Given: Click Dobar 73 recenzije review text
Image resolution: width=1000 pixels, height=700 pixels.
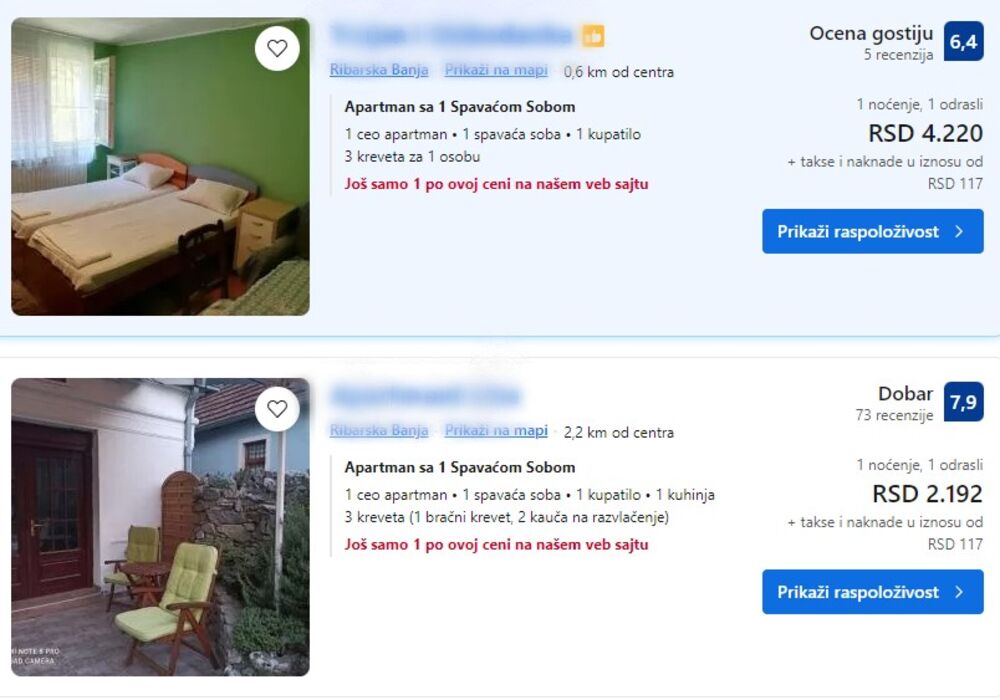Looking at the screenshot, I should point(894,403).
